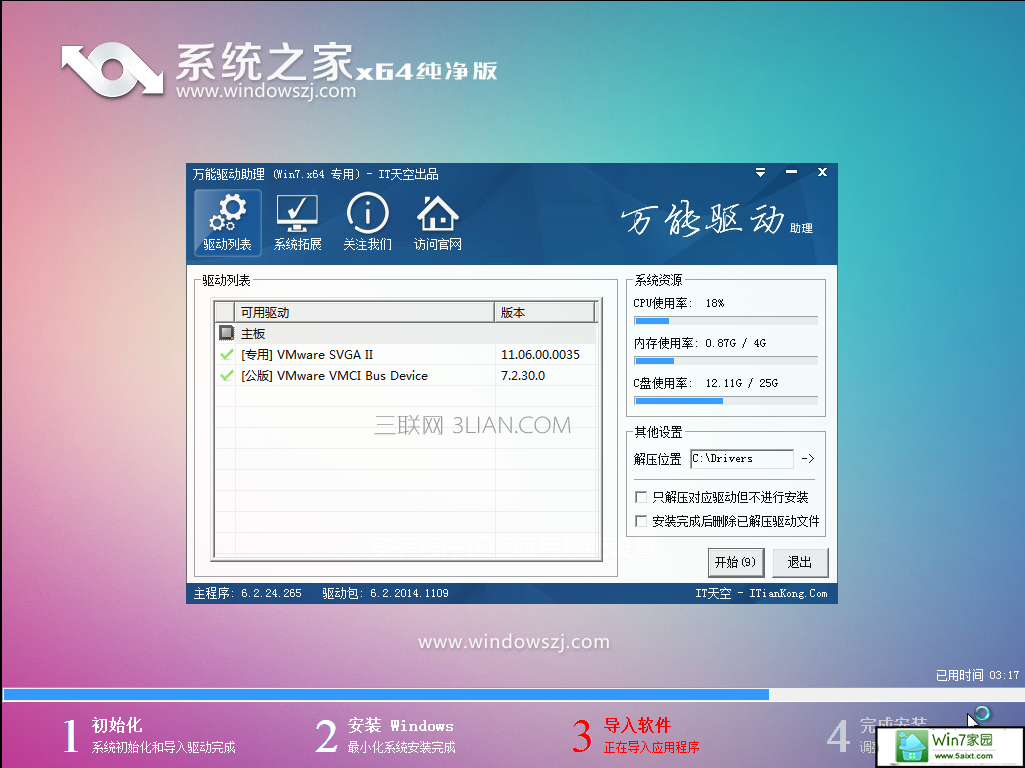The width and height of the screenshot is (1025, 768).
Task: Open the title bar dropdown menu arrow
Action: coord(760,173)
